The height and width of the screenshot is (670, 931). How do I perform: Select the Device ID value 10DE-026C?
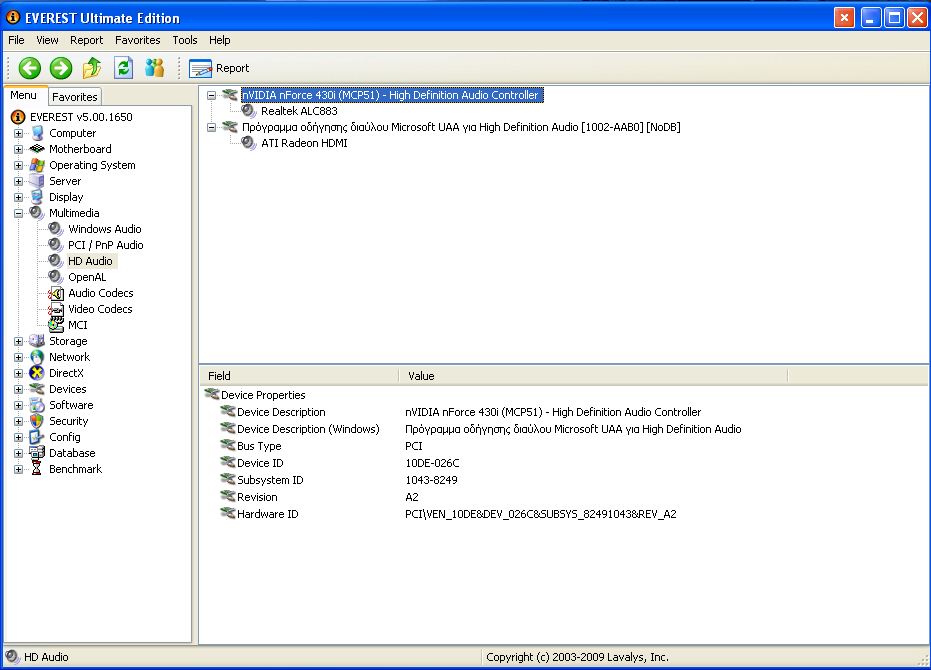click(432, 463)
